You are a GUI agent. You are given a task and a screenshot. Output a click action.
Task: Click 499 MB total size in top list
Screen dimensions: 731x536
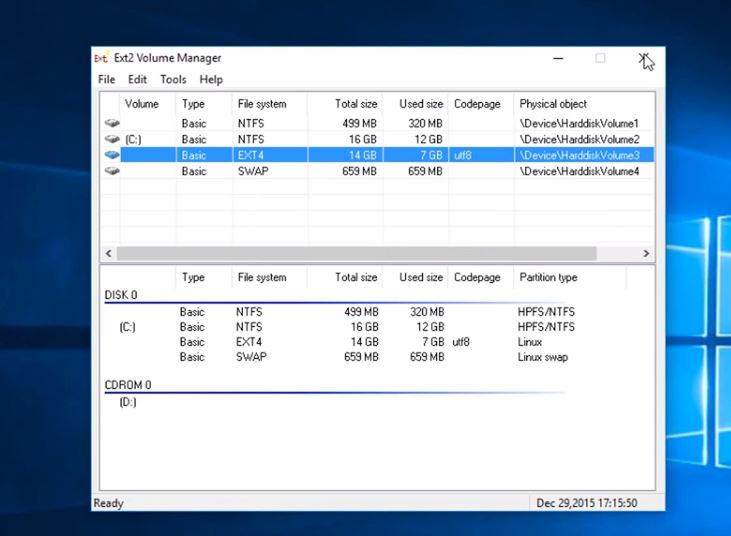click(x=359, y=124)
